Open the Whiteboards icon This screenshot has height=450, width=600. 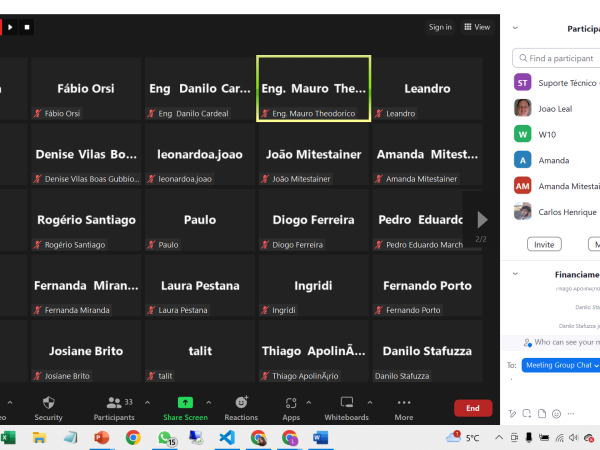coord(347,402)
